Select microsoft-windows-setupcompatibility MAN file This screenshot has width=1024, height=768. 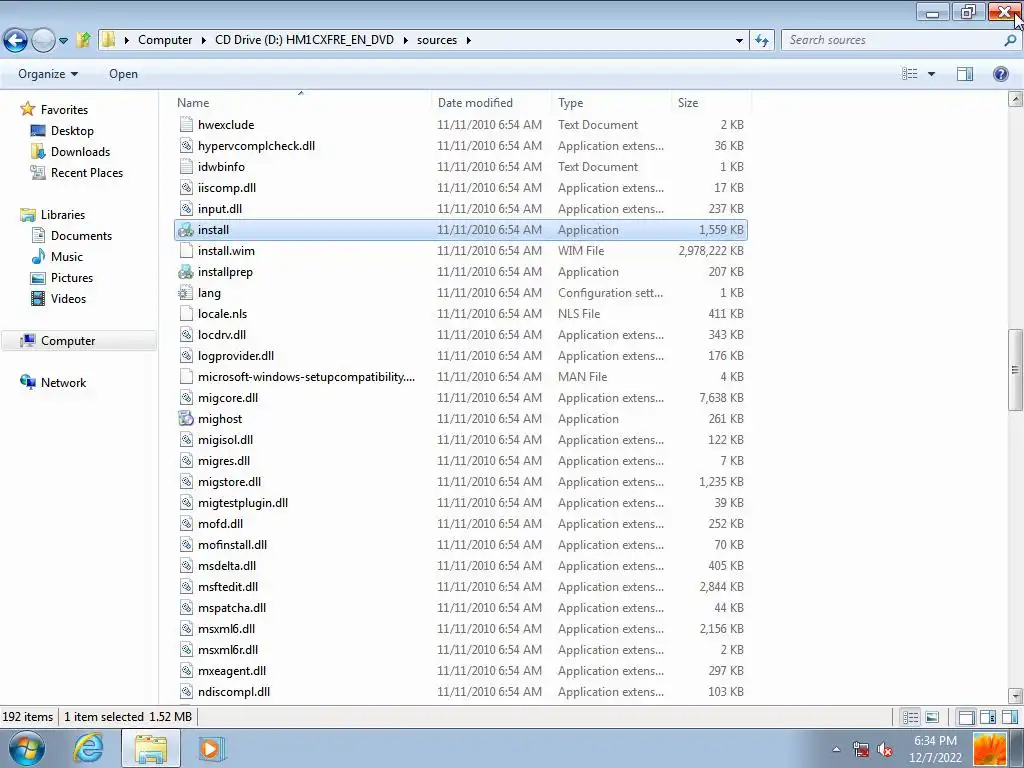(306, 377)
